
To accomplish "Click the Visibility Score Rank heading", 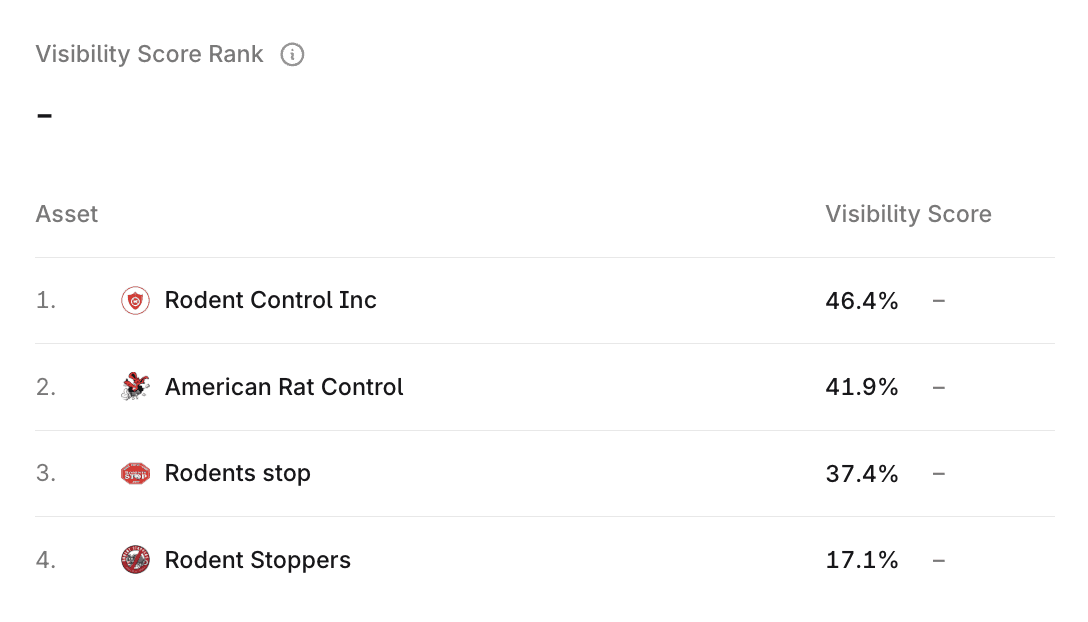I will [x=150, y=55].
